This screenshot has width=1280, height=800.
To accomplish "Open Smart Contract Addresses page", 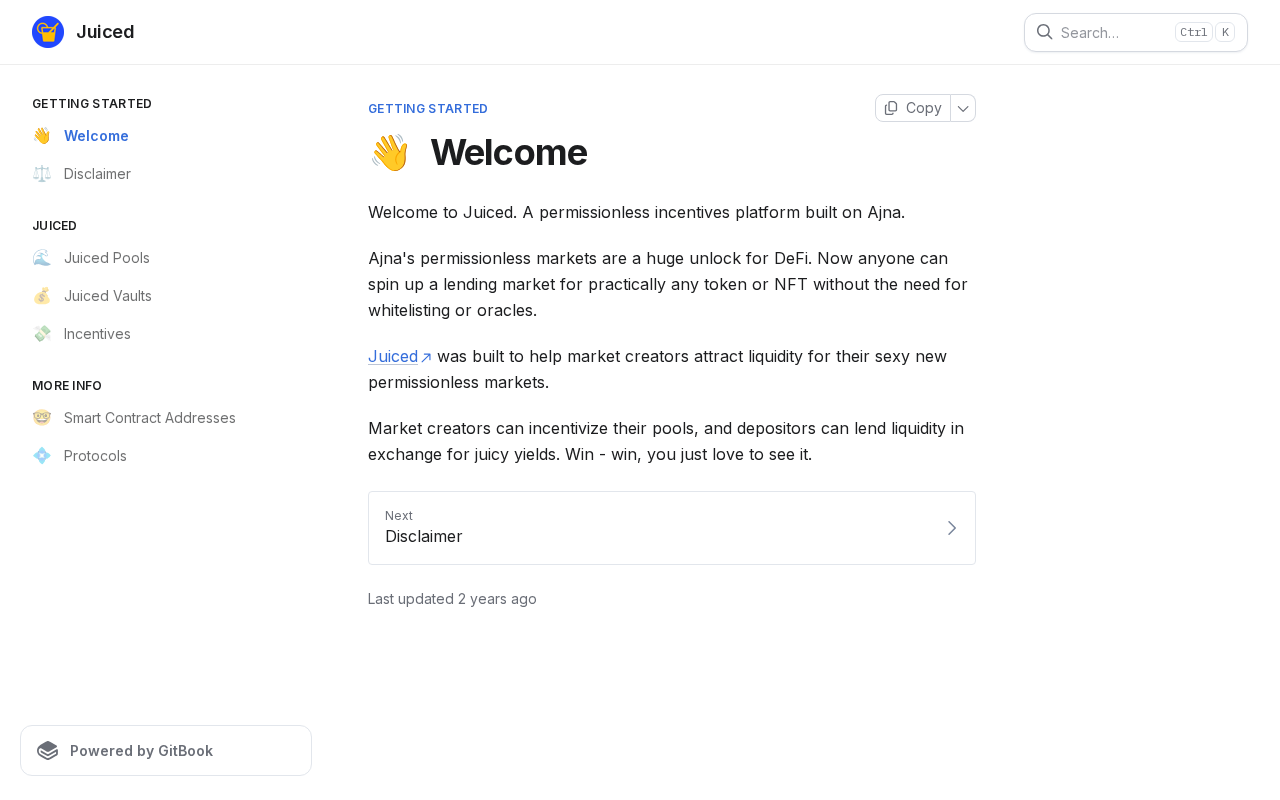I will 166,418.
